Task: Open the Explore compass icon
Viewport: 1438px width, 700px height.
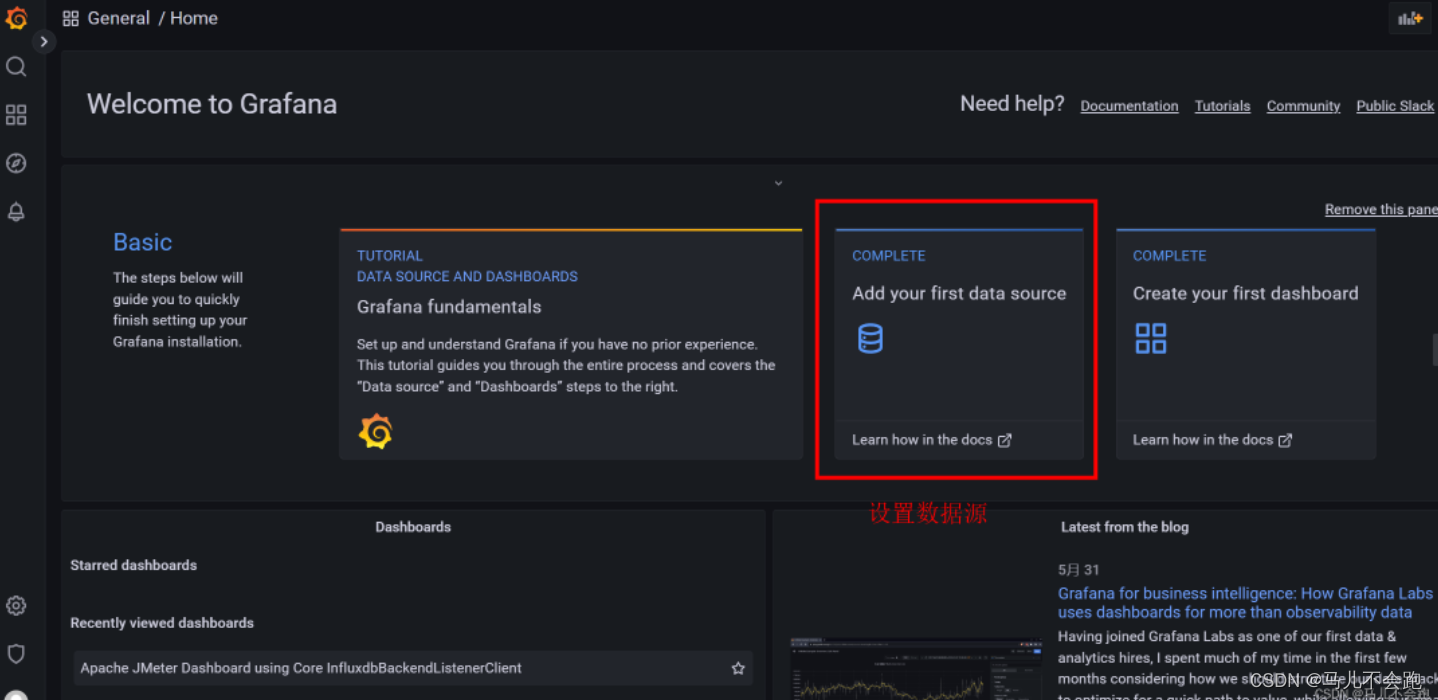Action: pyautogui.click(x=16, y=163)
